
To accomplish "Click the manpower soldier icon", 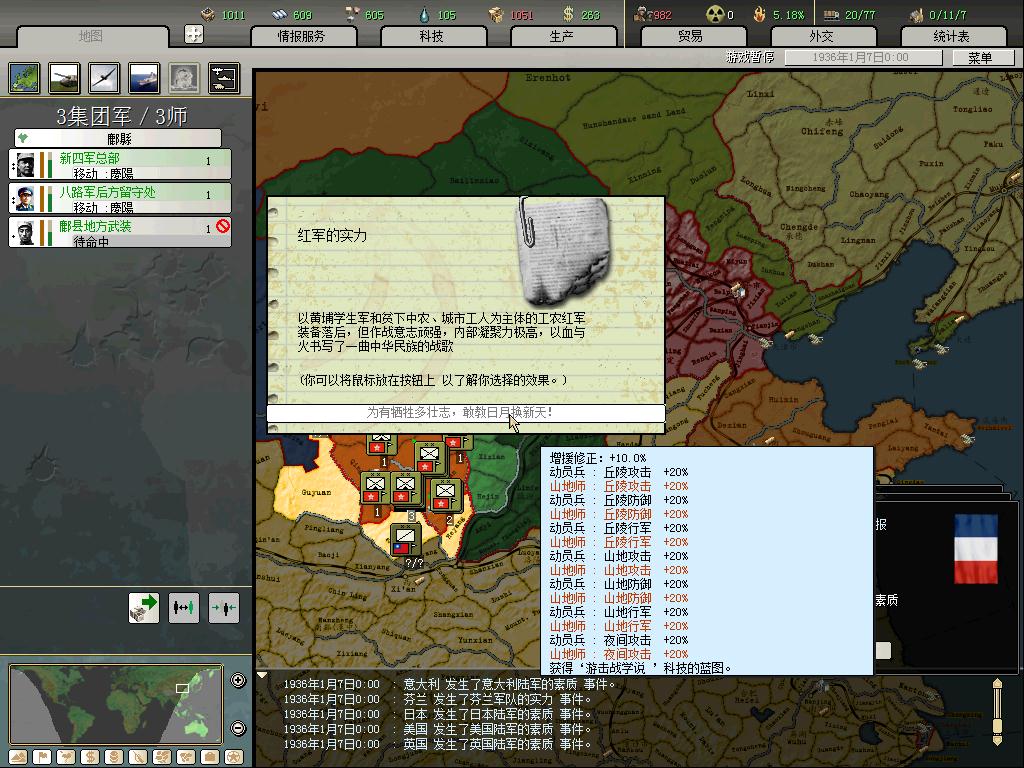I will (641, 14).
